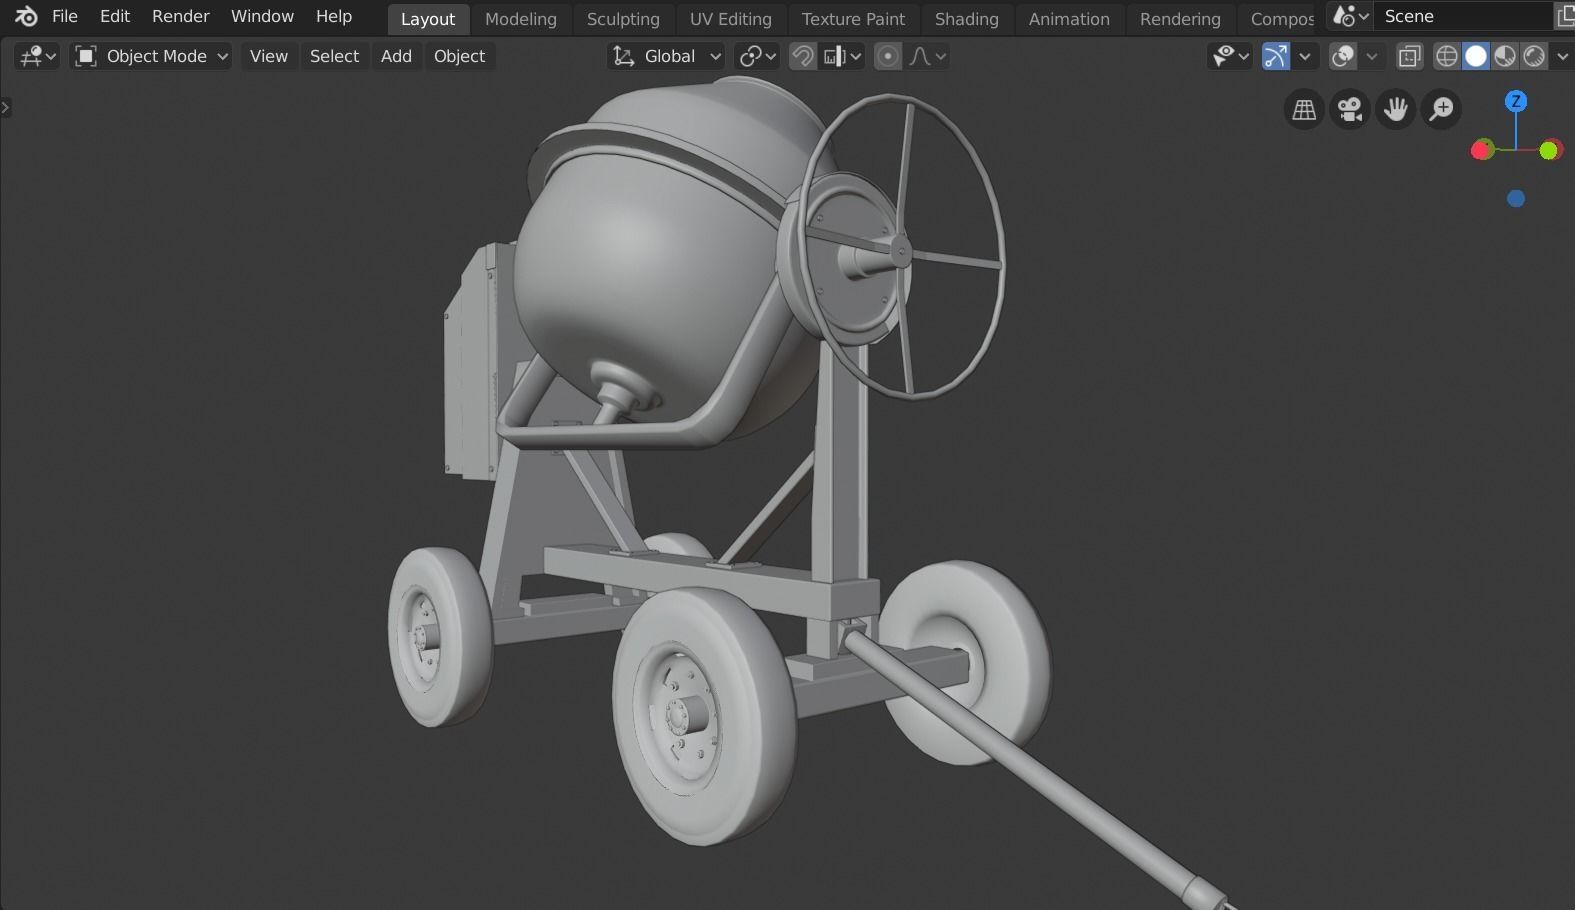Toggle proportional editing

[888, 56]
